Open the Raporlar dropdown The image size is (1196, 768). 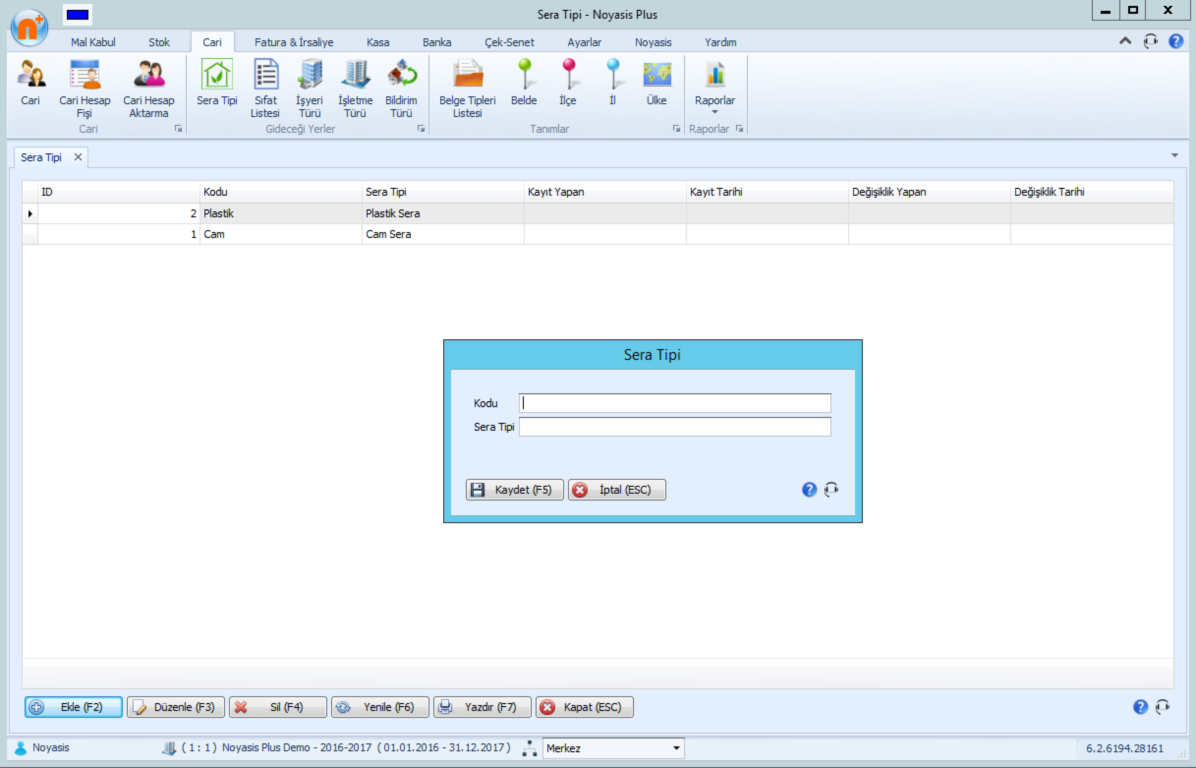tap(715, 87)
